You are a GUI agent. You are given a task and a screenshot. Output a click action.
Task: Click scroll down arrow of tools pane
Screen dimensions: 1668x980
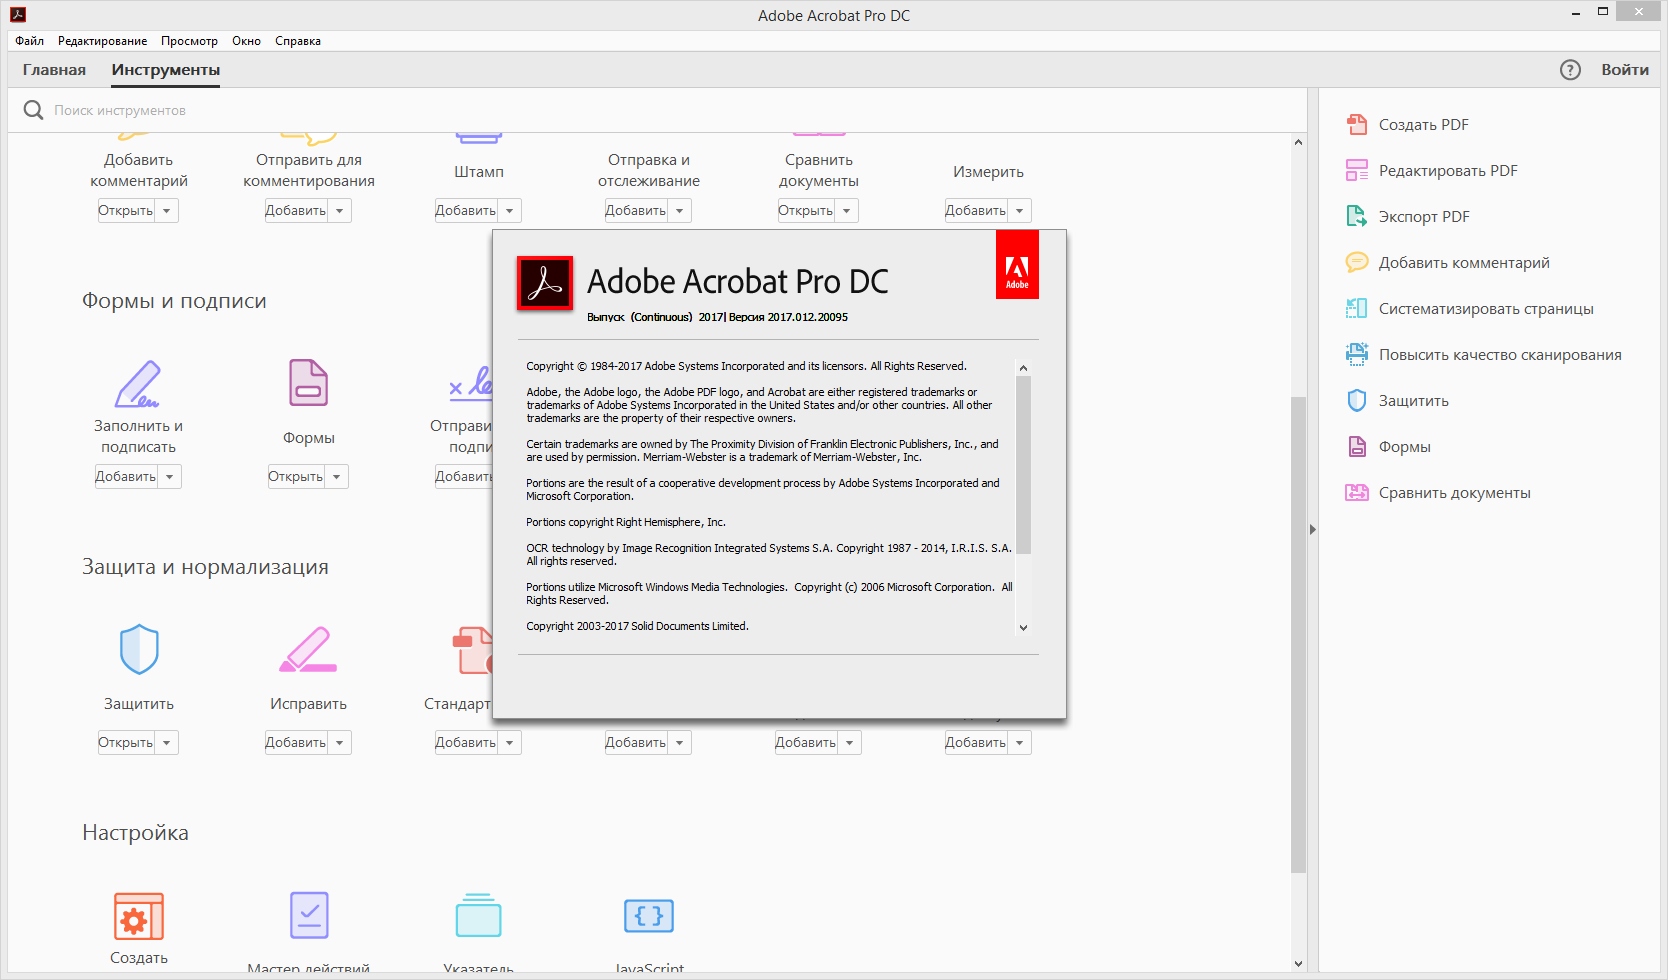pyautogui.click(x=1298, y=964)
